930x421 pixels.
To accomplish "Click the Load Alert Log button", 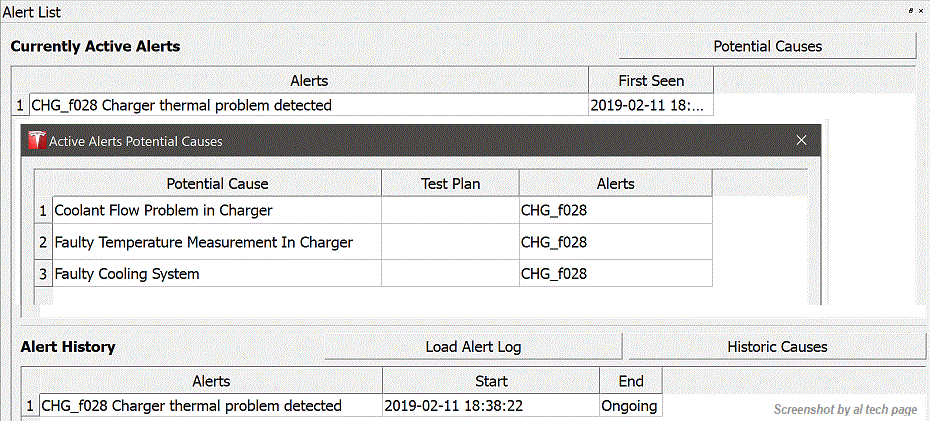I will tap(473, 347).
